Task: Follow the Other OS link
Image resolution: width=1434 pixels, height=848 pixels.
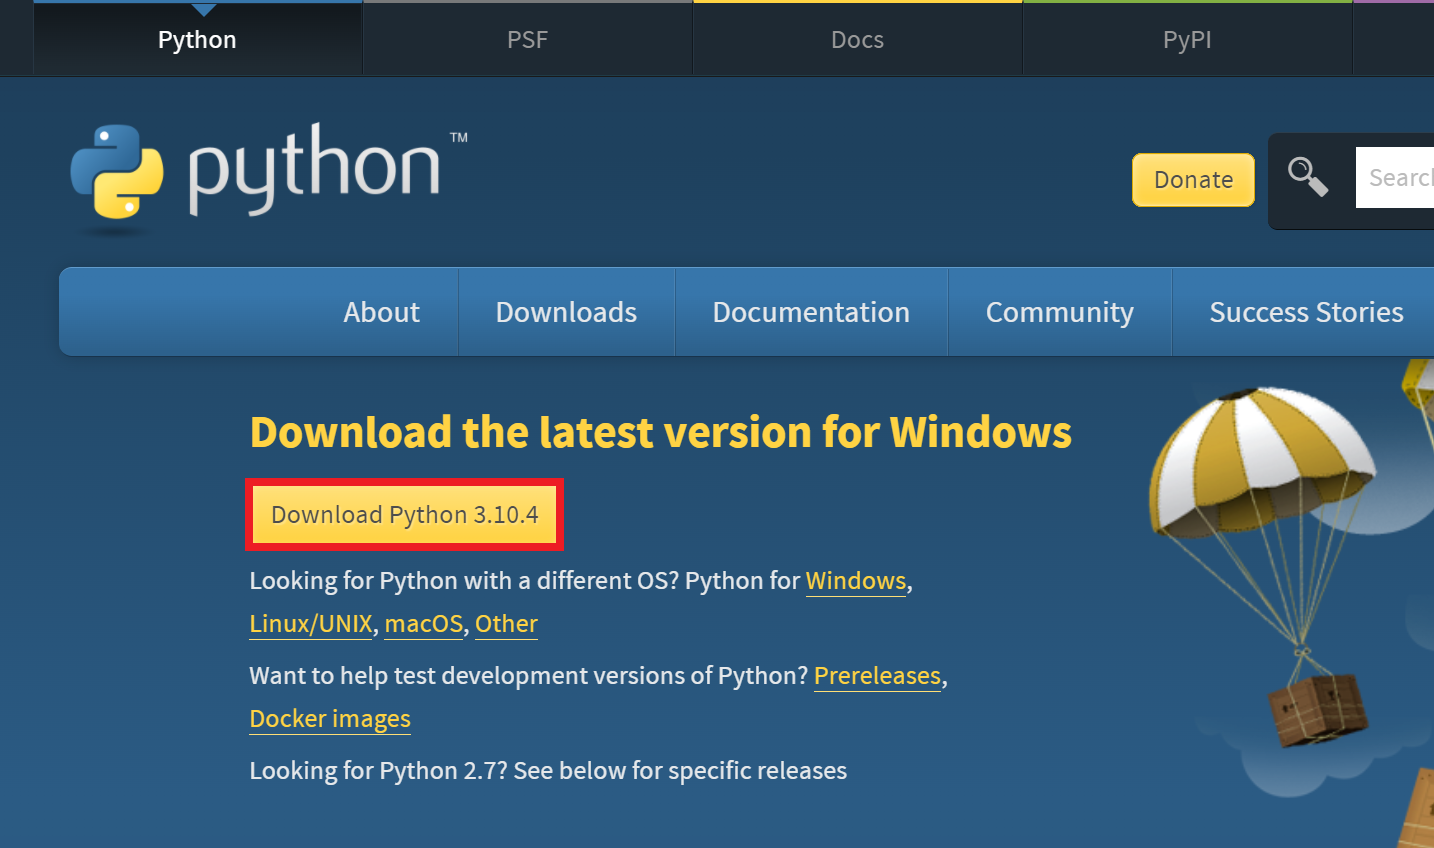Action: (506, 624)
